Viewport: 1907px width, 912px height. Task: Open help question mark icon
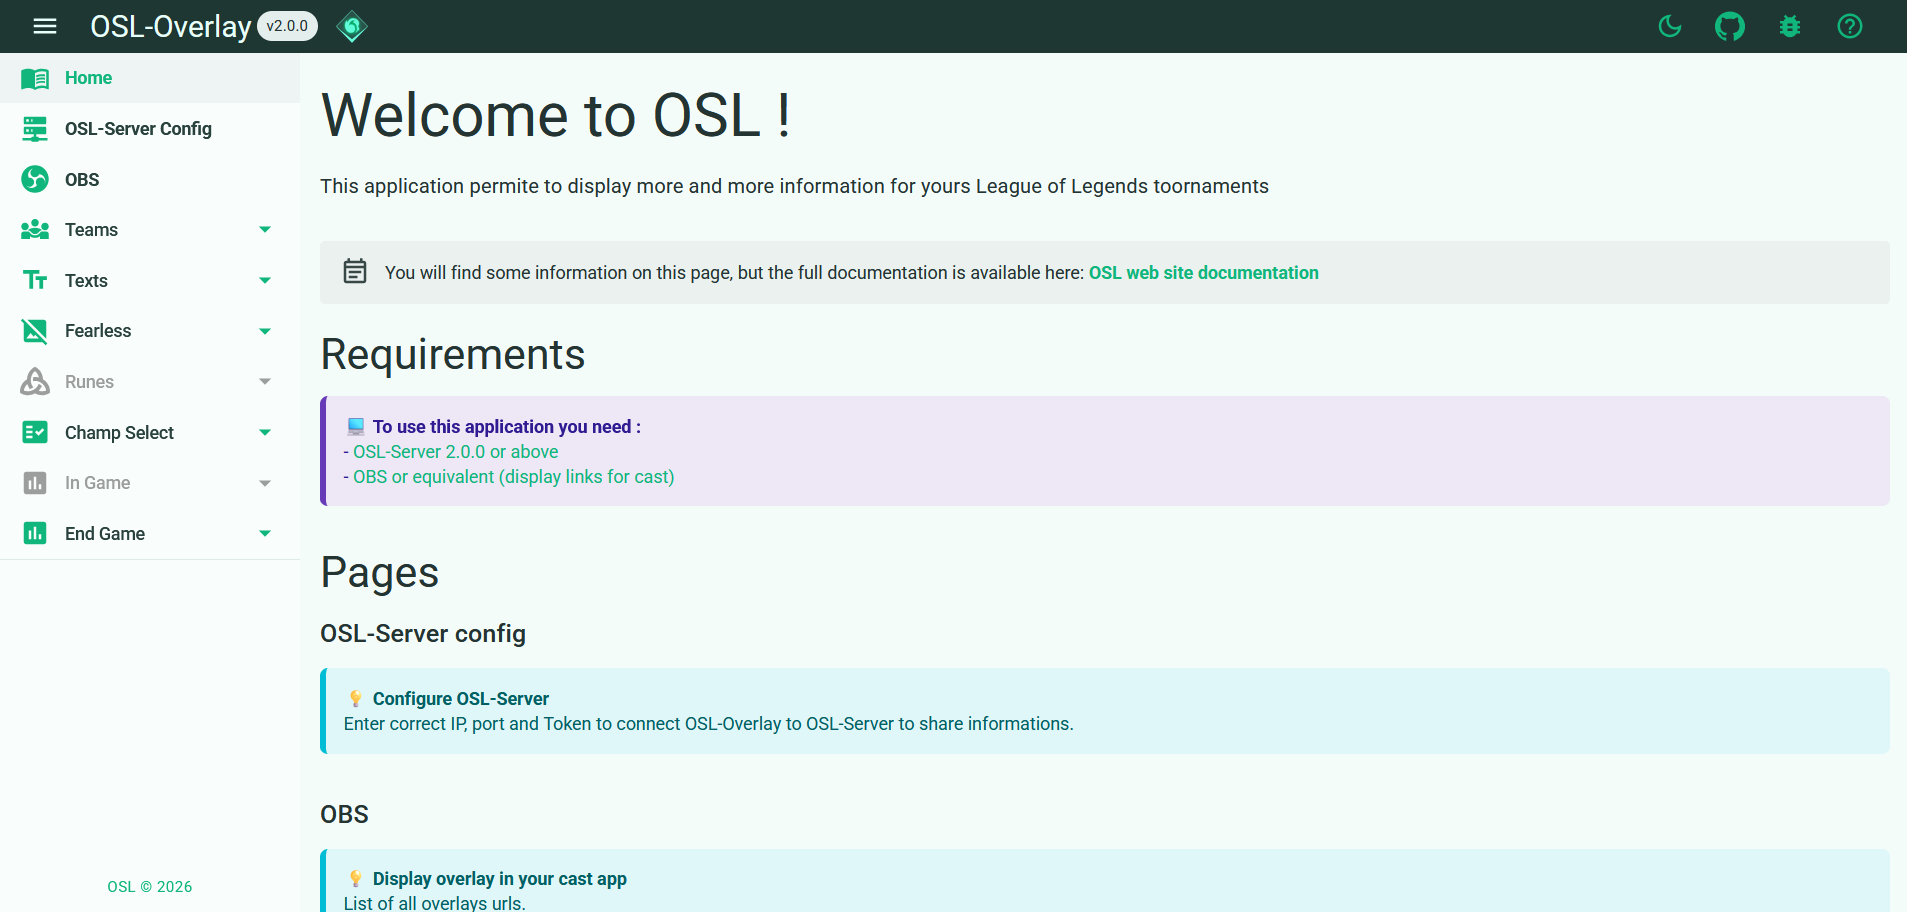coord(1850,26)
